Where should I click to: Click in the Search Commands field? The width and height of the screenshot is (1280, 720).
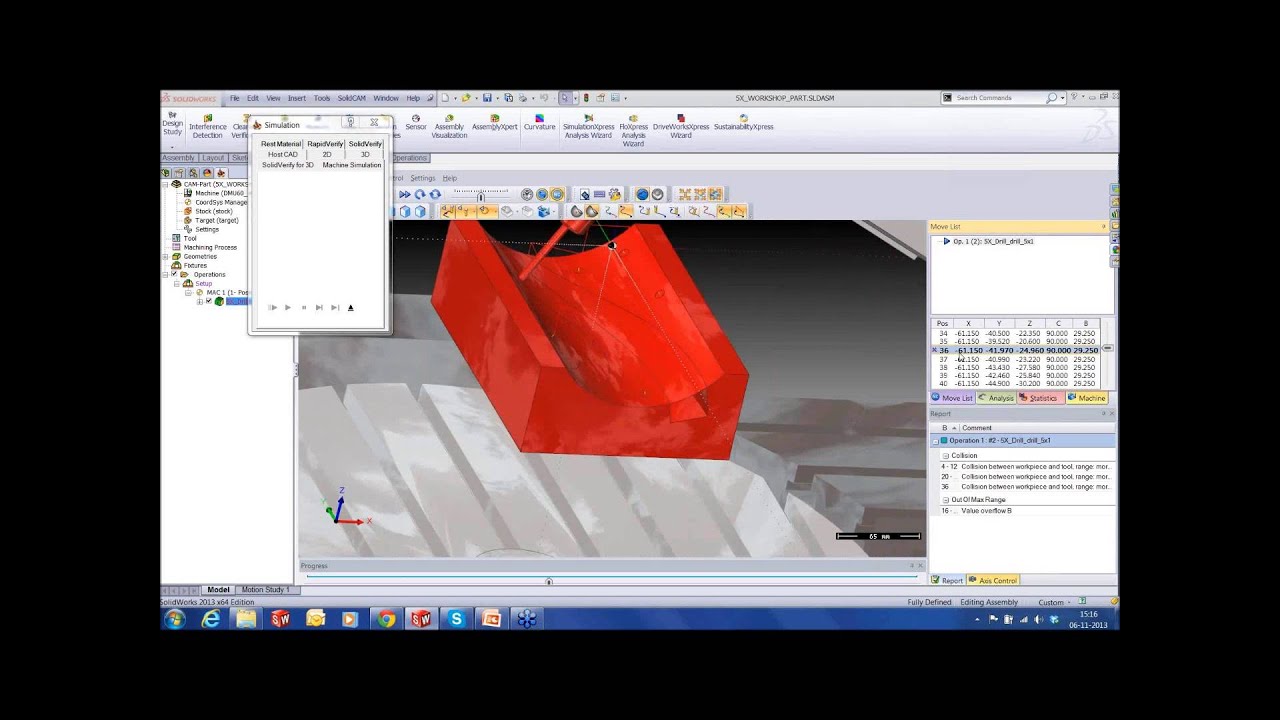coord(1000,98)
